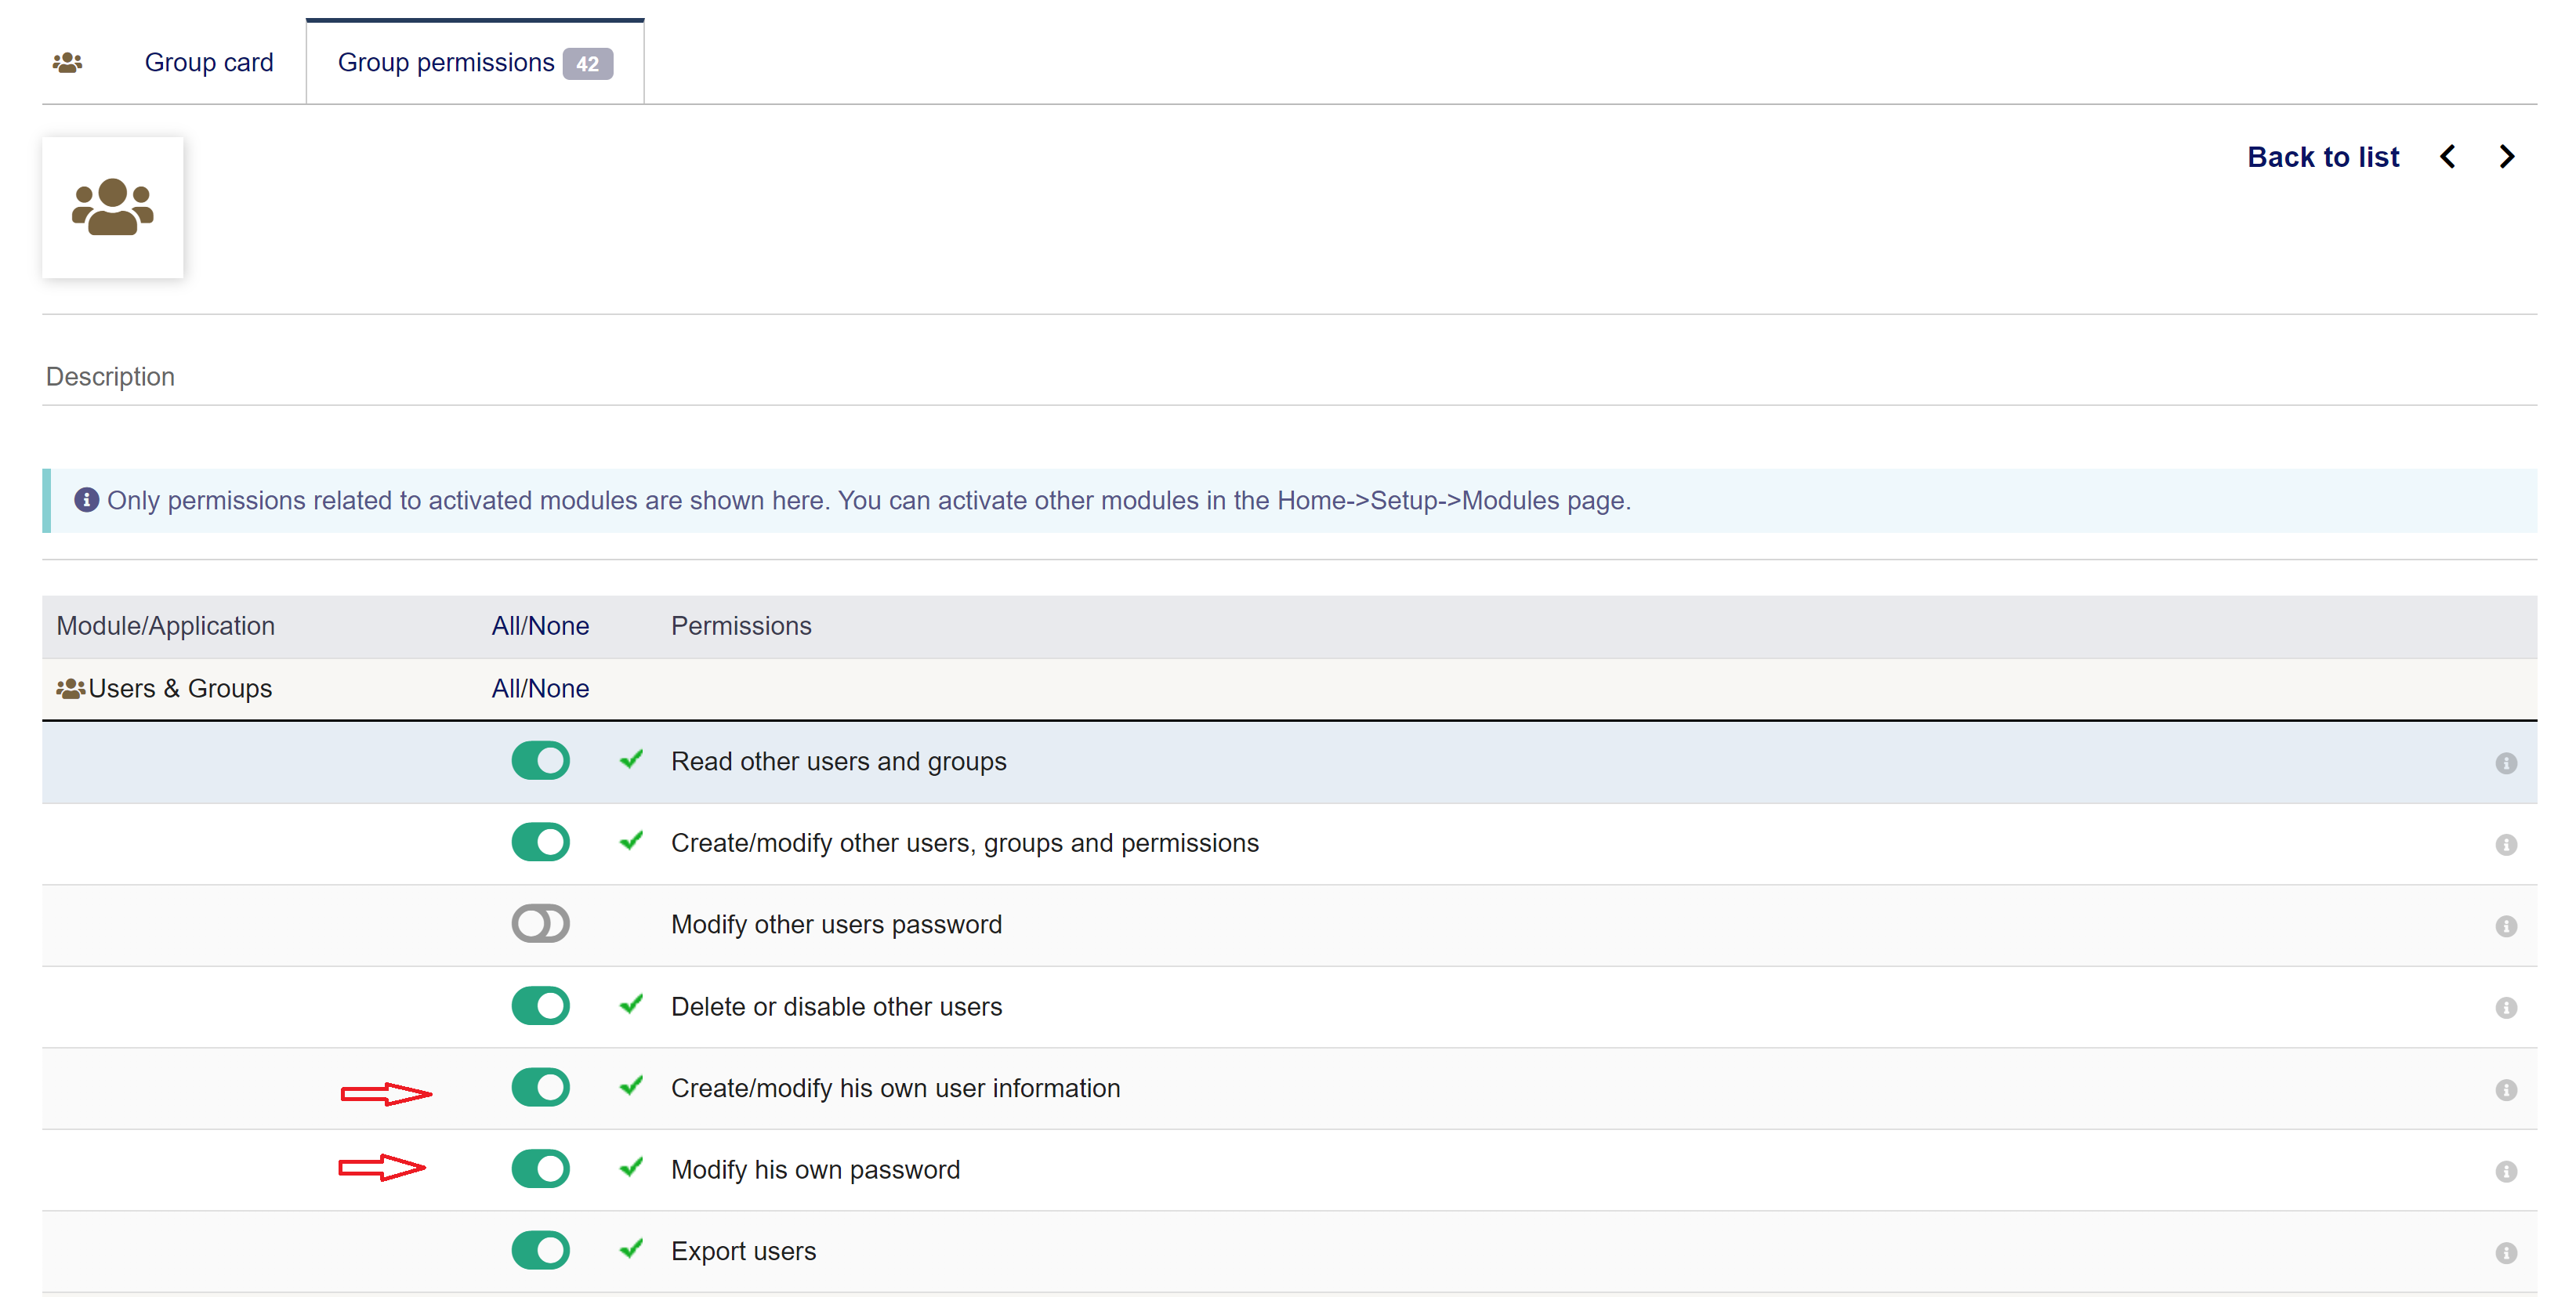Toggle off Modify his own password
Image resolution: width=2576 pixels, height=1297 pixels.
[540, 1169]
